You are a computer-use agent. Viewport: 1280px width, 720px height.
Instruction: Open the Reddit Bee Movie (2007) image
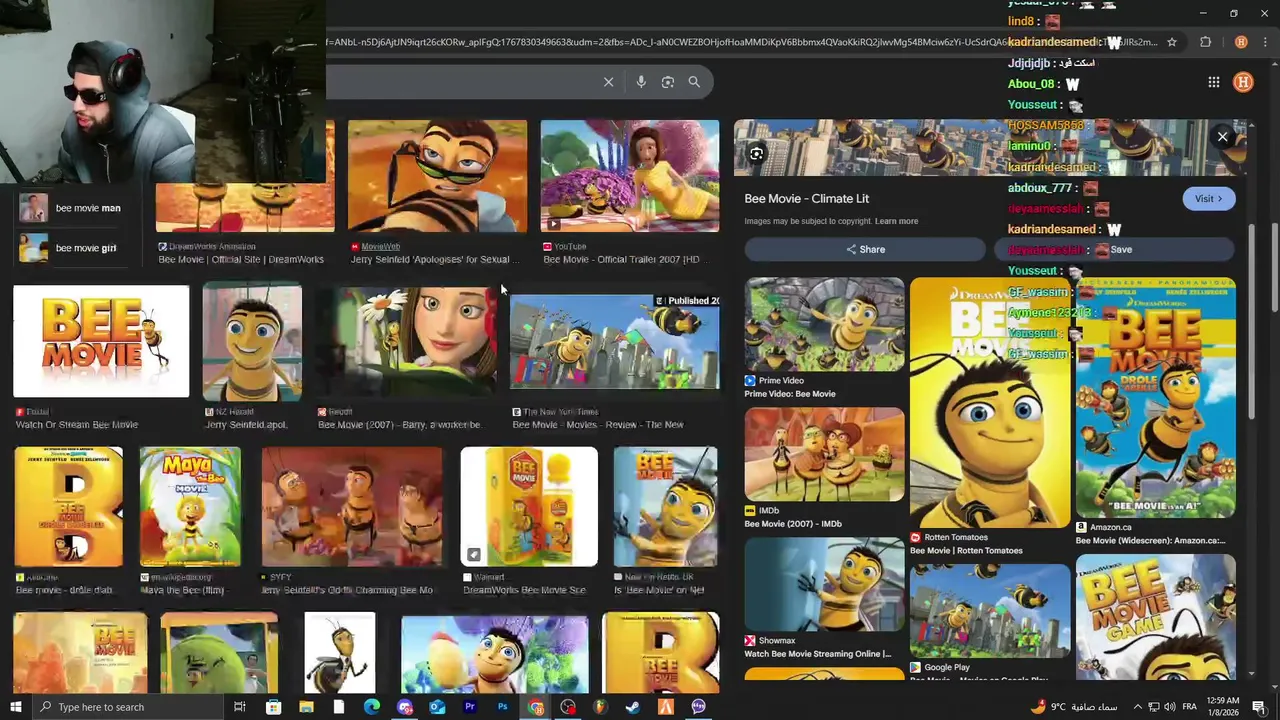(405, 341)
